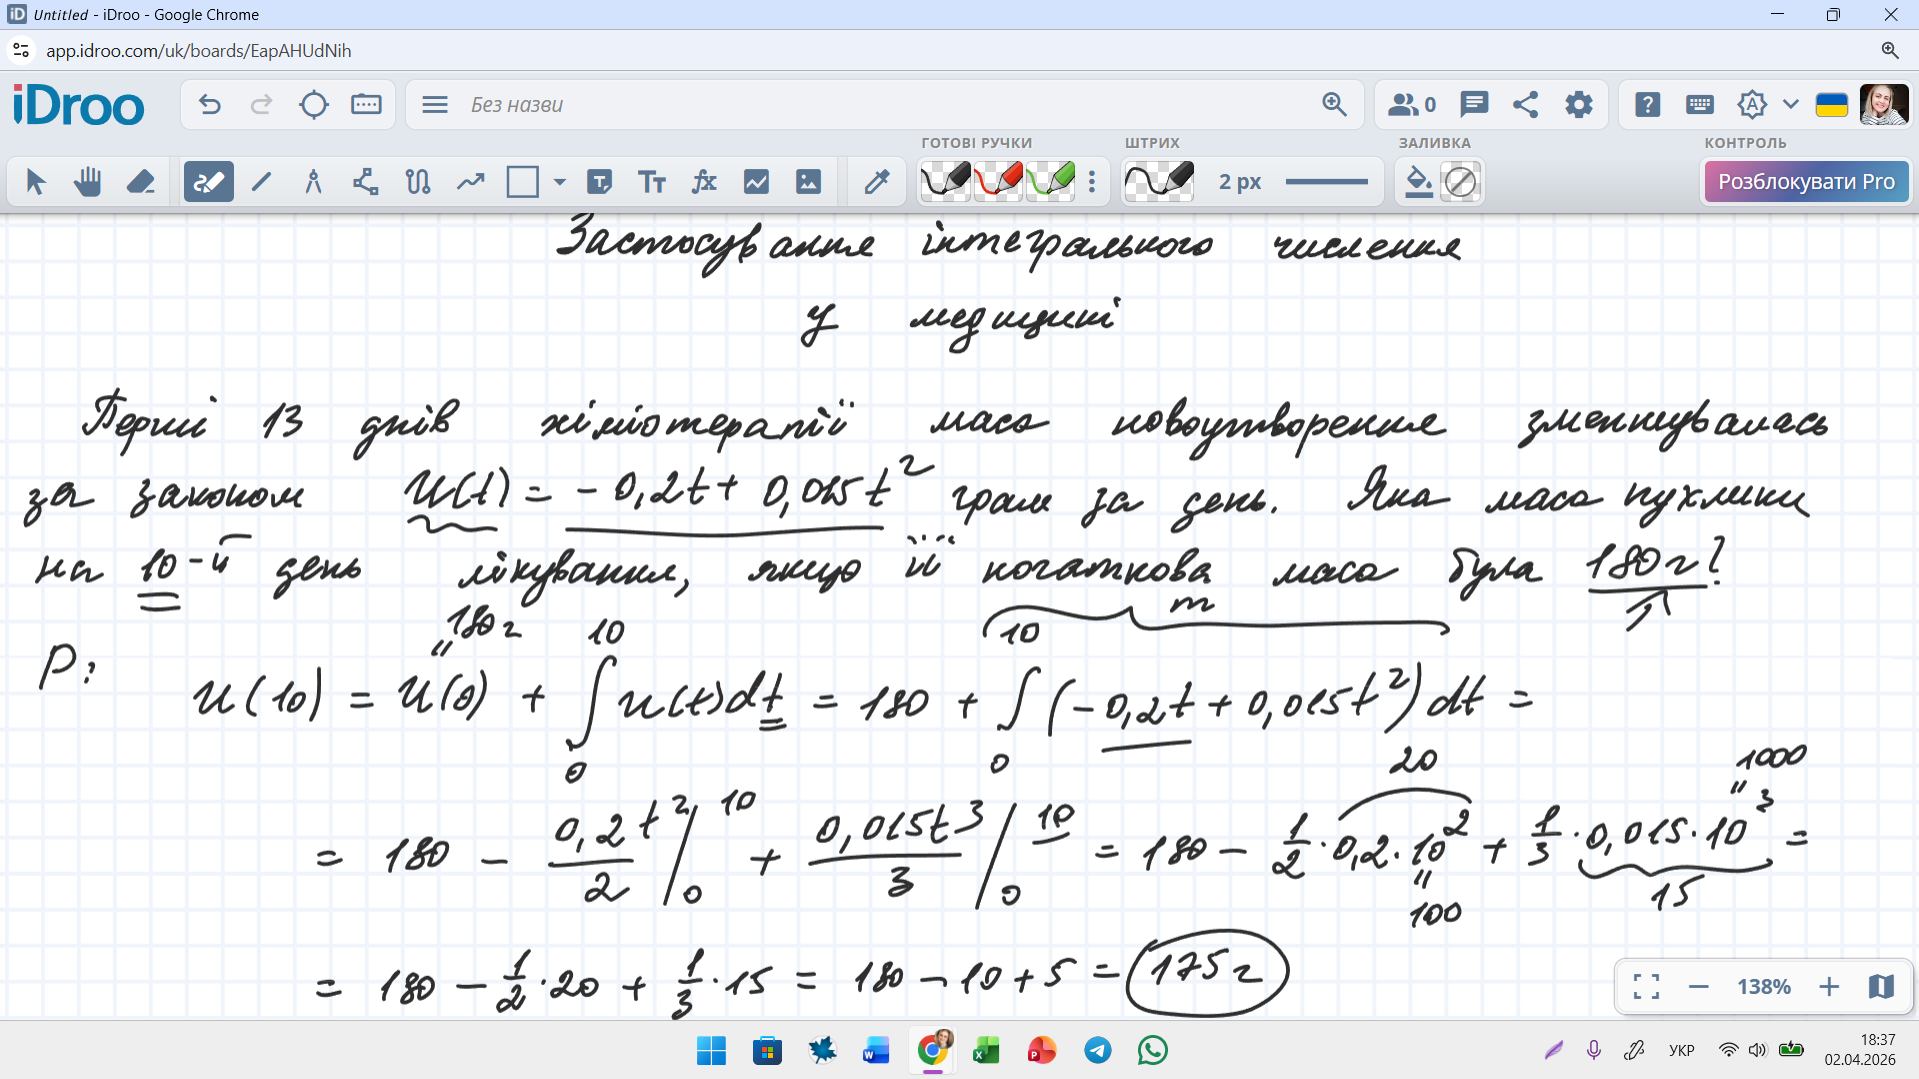Select the red ready pen swatch

[x=998, y=182]
